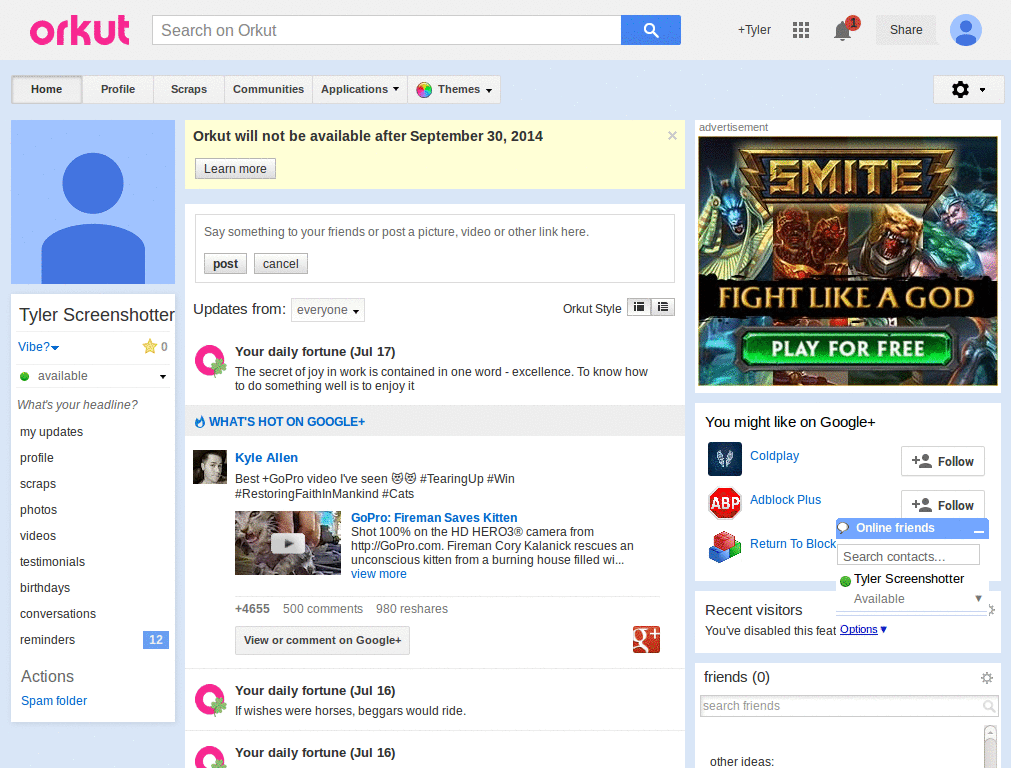The image size is (1024, 768).
Task: Expand the chat Available status arrow
Action: (978, 598)
